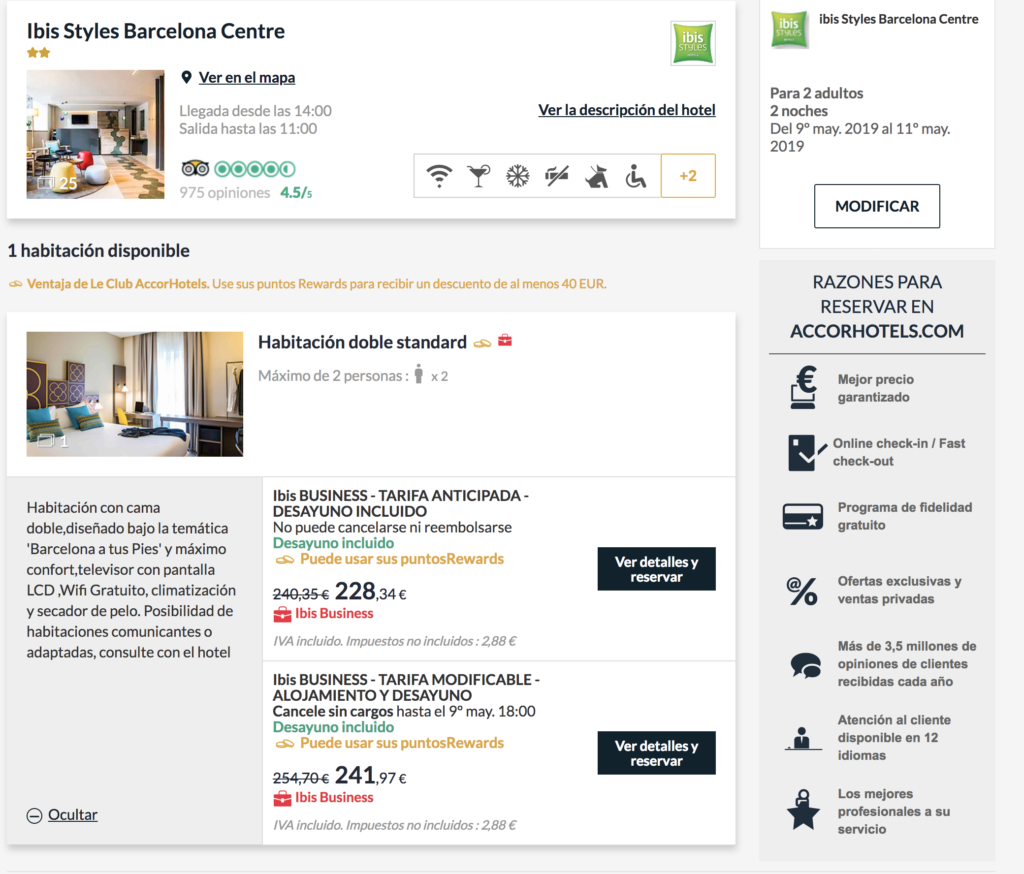Show the +2 additional amenities

[688, 176]
